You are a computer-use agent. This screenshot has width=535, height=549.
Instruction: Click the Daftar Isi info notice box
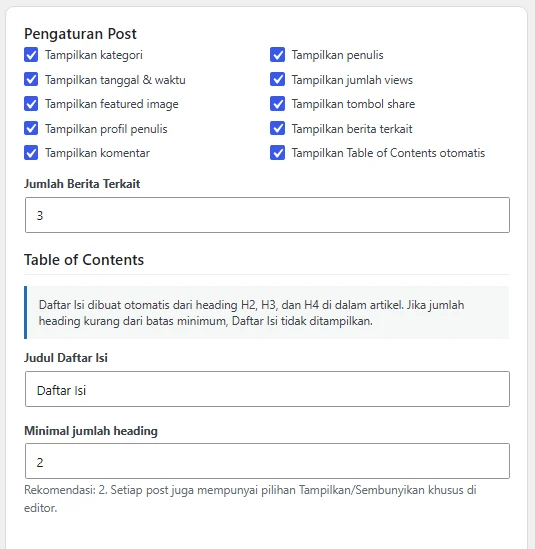[266, 313]
